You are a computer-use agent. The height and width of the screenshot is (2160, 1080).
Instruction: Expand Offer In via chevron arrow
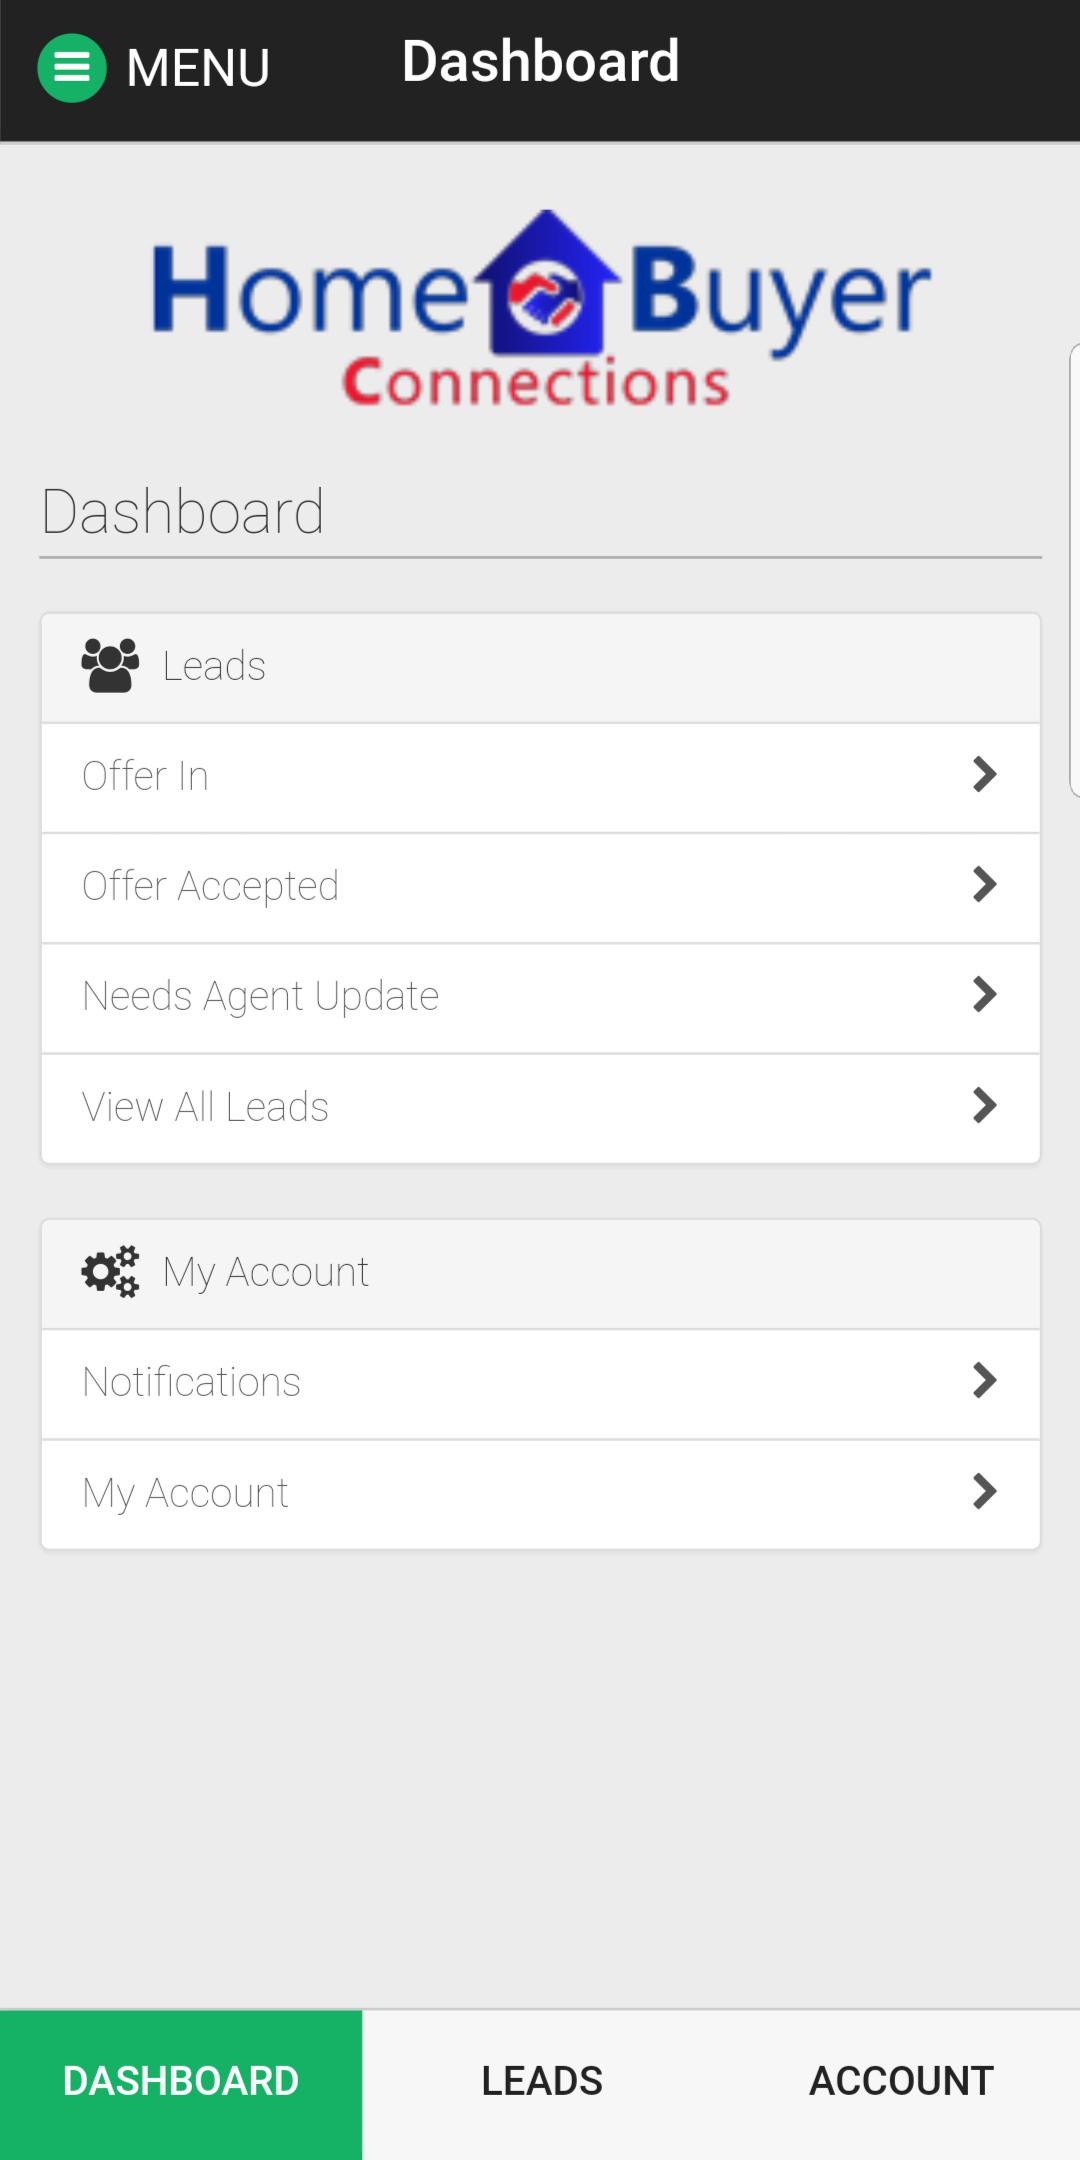(984, 775)
